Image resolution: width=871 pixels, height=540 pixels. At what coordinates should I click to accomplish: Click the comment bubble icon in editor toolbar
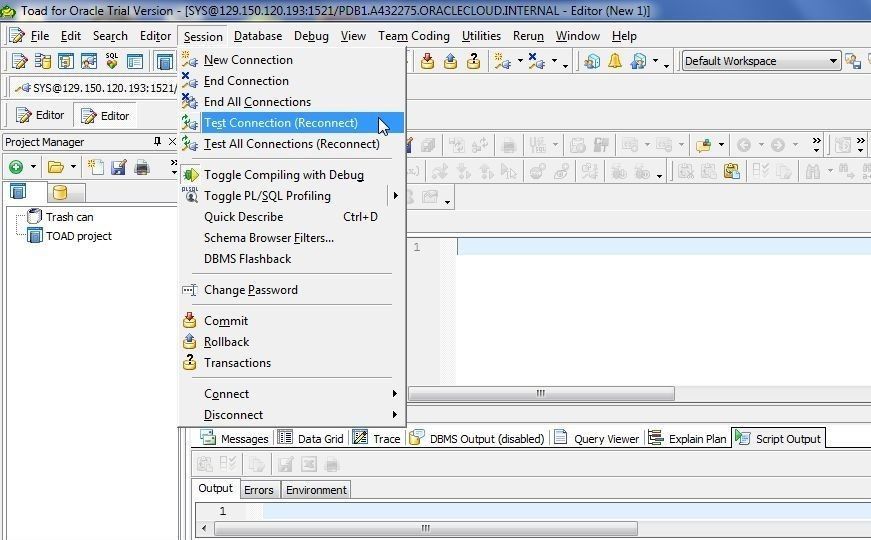point(703,146)
